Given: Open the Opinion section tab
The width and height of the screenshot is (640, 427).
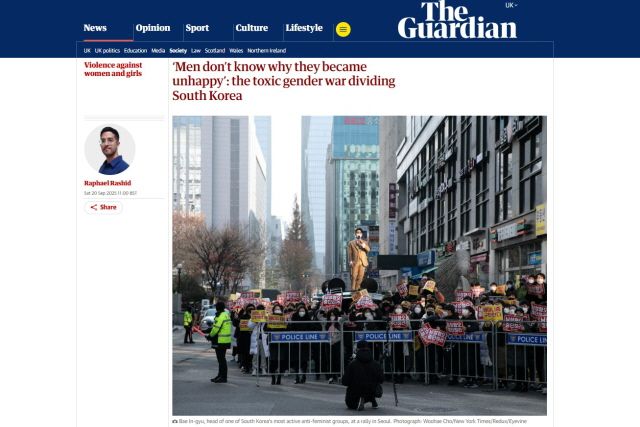Looking at the screenshot, I should tap(153, 28).
